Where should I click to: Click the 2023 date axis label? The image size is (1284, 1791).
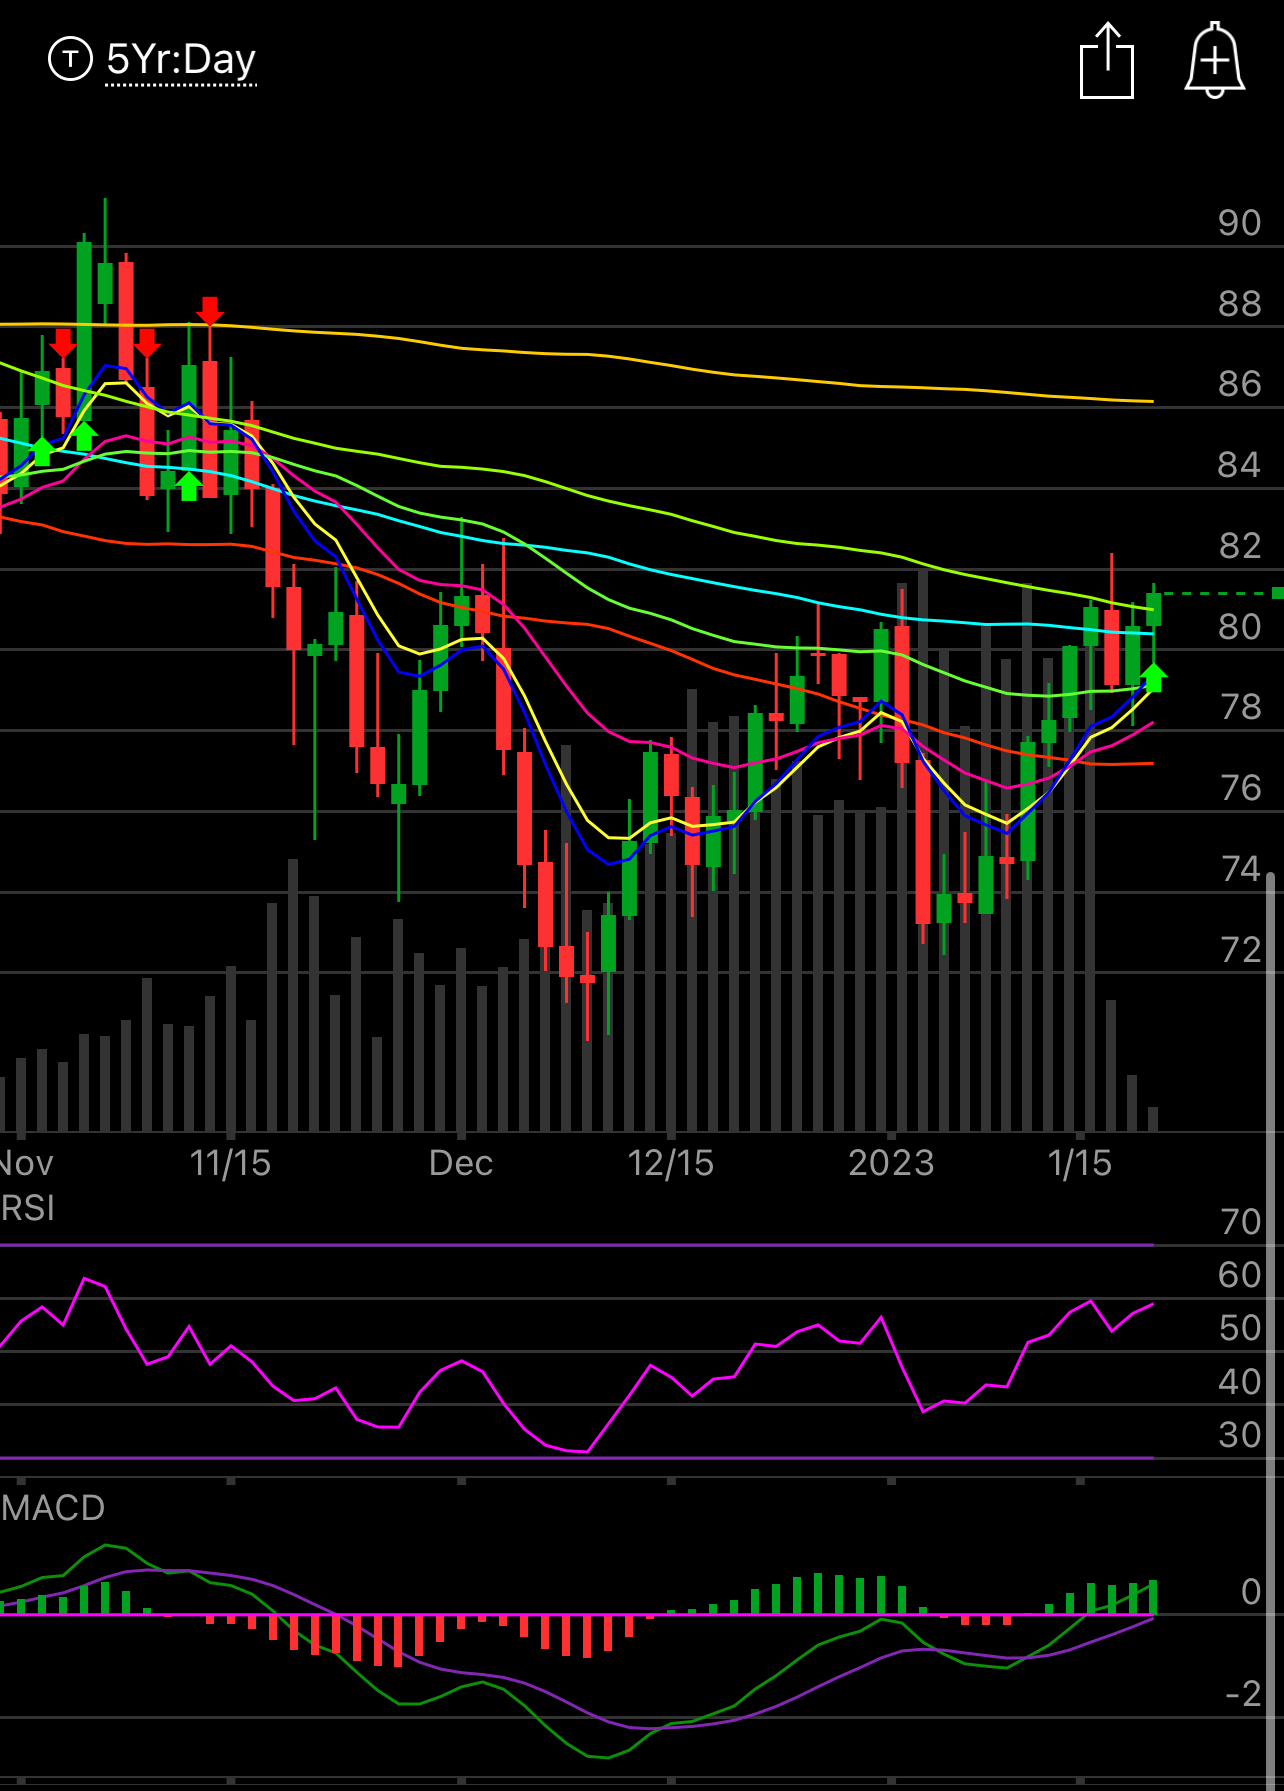tap(891, 1163)
